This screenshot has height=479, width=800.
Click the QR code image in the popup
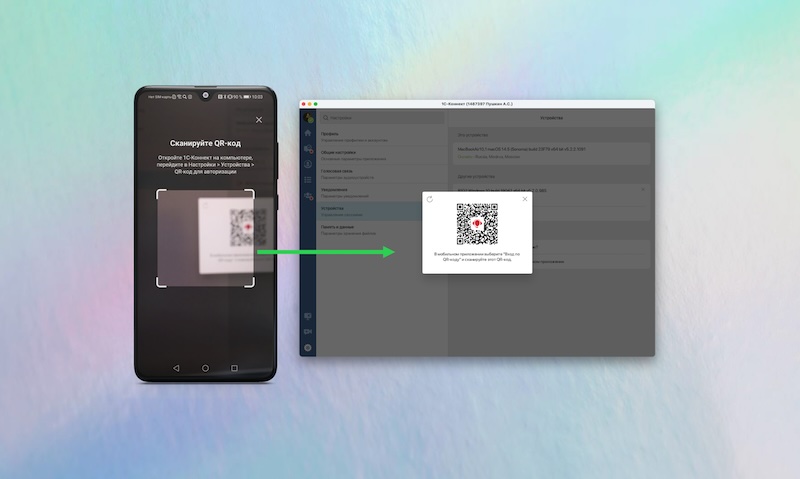477,224
